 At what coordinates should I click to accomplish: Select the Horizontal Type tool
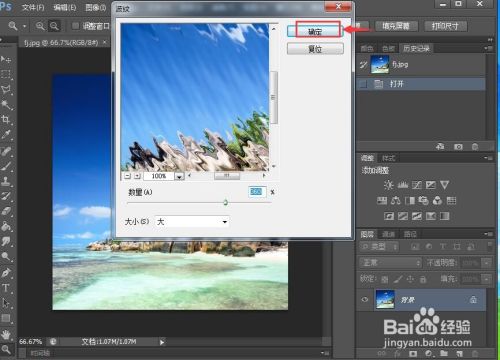[x=6, y=288]
